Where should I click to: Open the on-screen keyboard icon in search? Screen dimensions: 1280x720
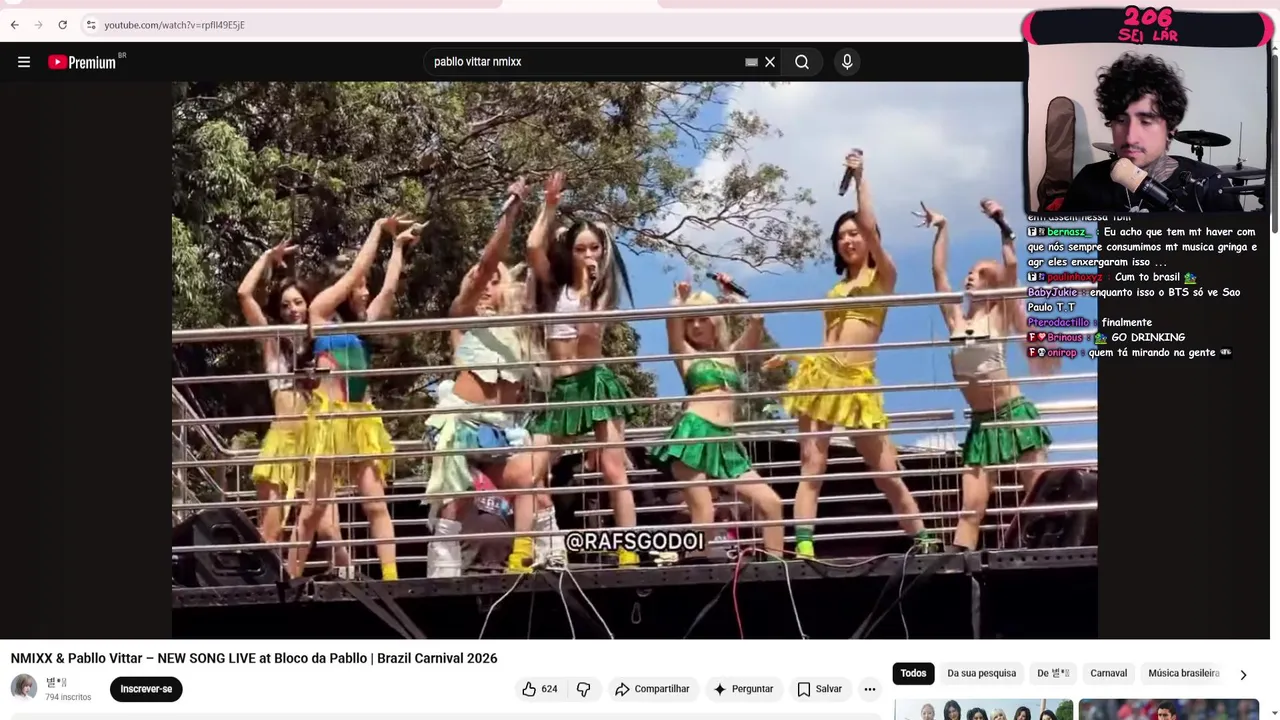click(751, 62)
